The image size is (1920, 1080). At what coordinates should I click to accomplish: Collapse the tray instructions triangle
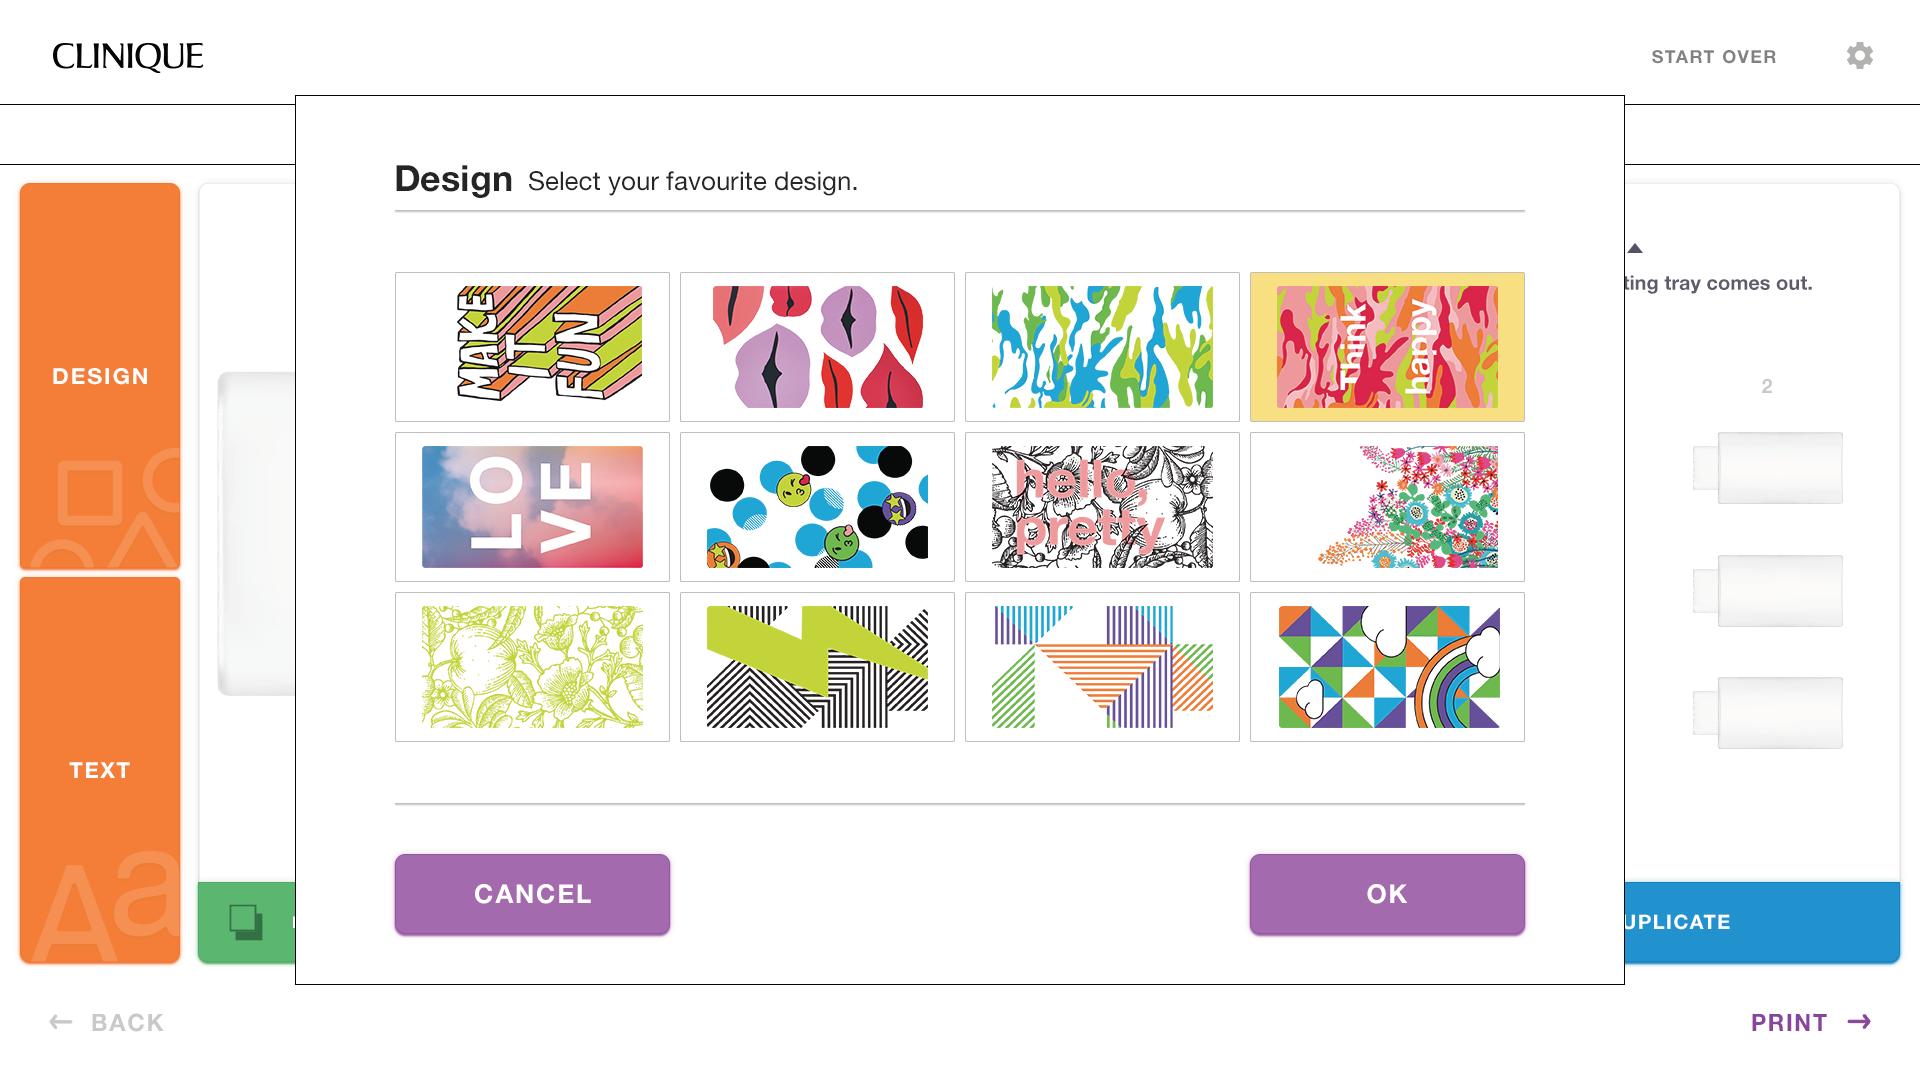(1635, 248)
